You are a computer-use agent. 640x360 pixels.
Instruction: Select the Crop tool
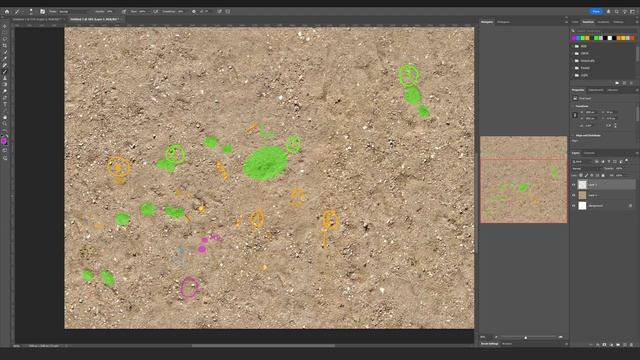pyautogui.click(x=5, y=46)
